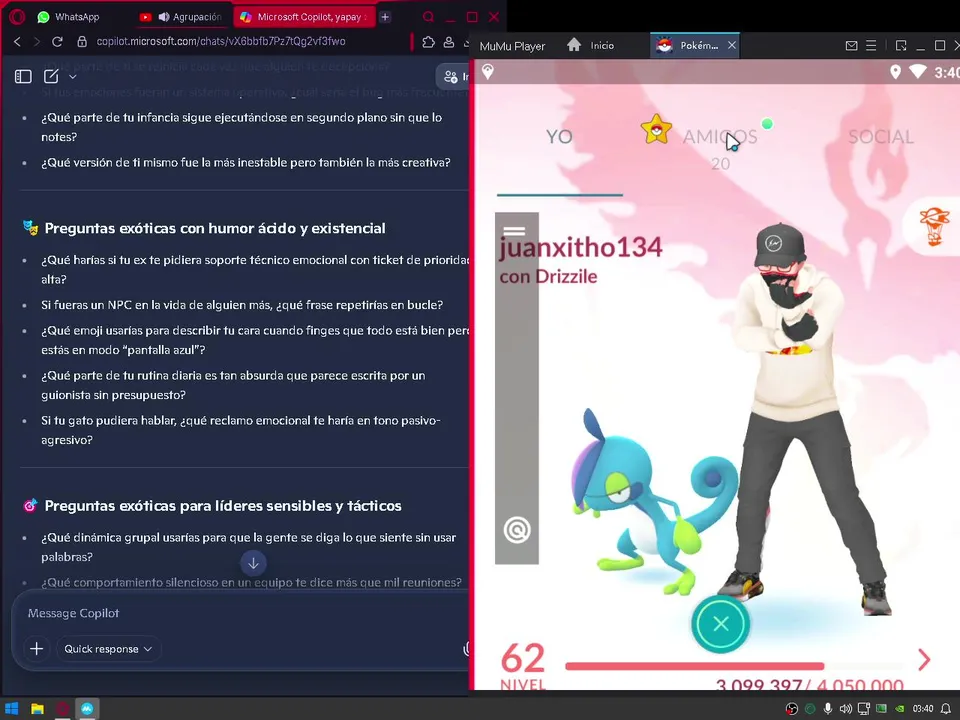The width and height of the screenshot is (960, 720).
Task: Open the network tray icon
Action: [x=864, y=709]
